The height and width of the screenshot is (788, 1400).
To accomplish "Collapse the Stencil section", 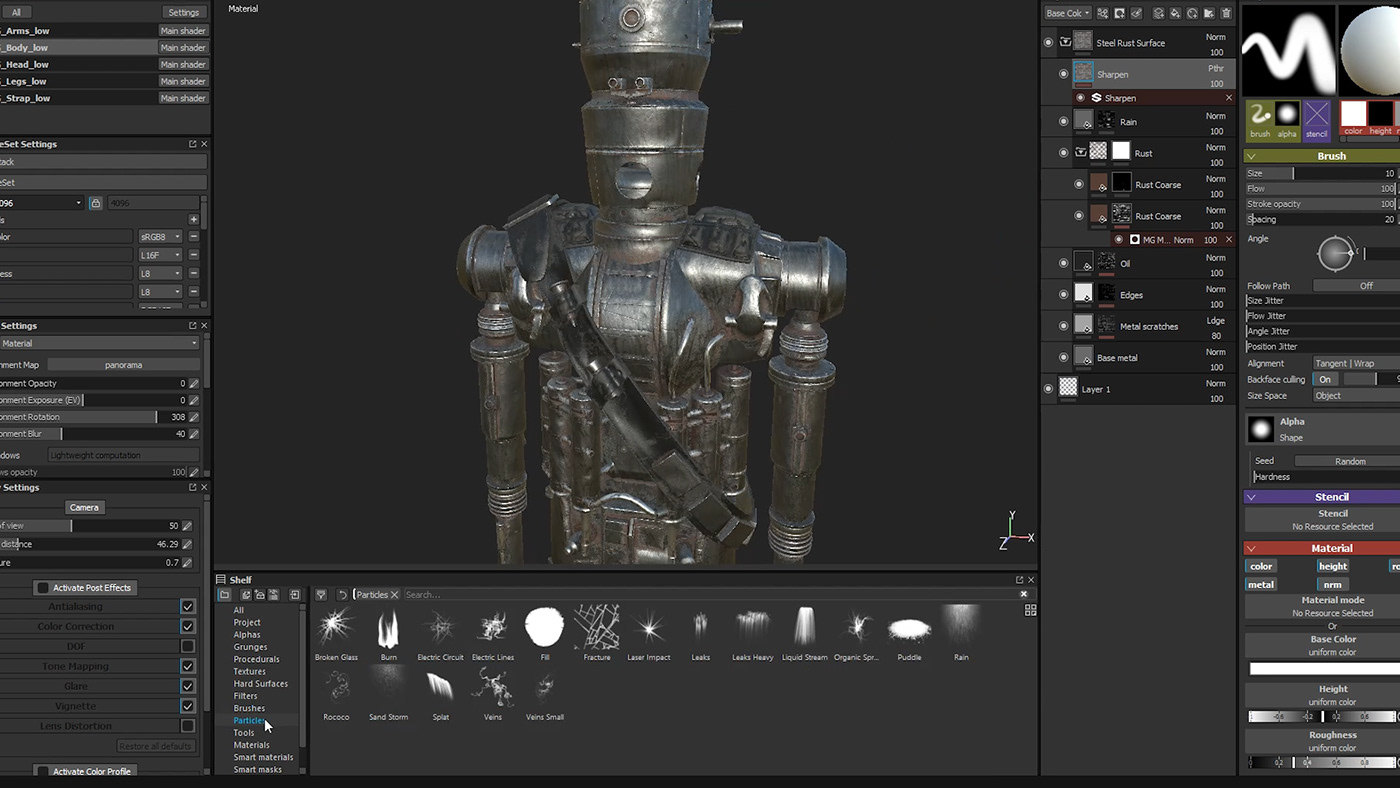I will pos(1251,497).
